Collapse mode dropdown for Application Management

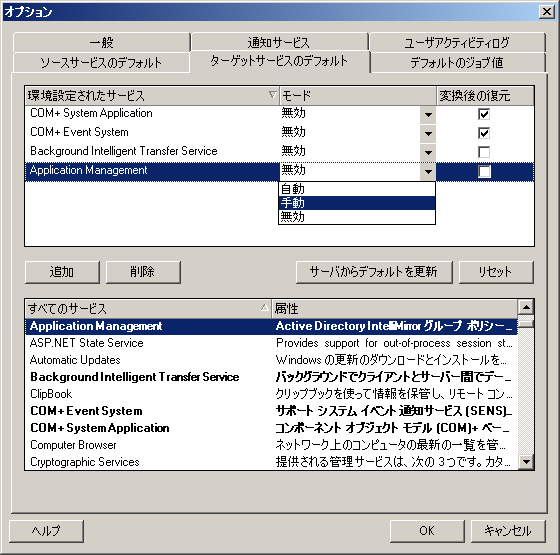(x=428, y=172)
